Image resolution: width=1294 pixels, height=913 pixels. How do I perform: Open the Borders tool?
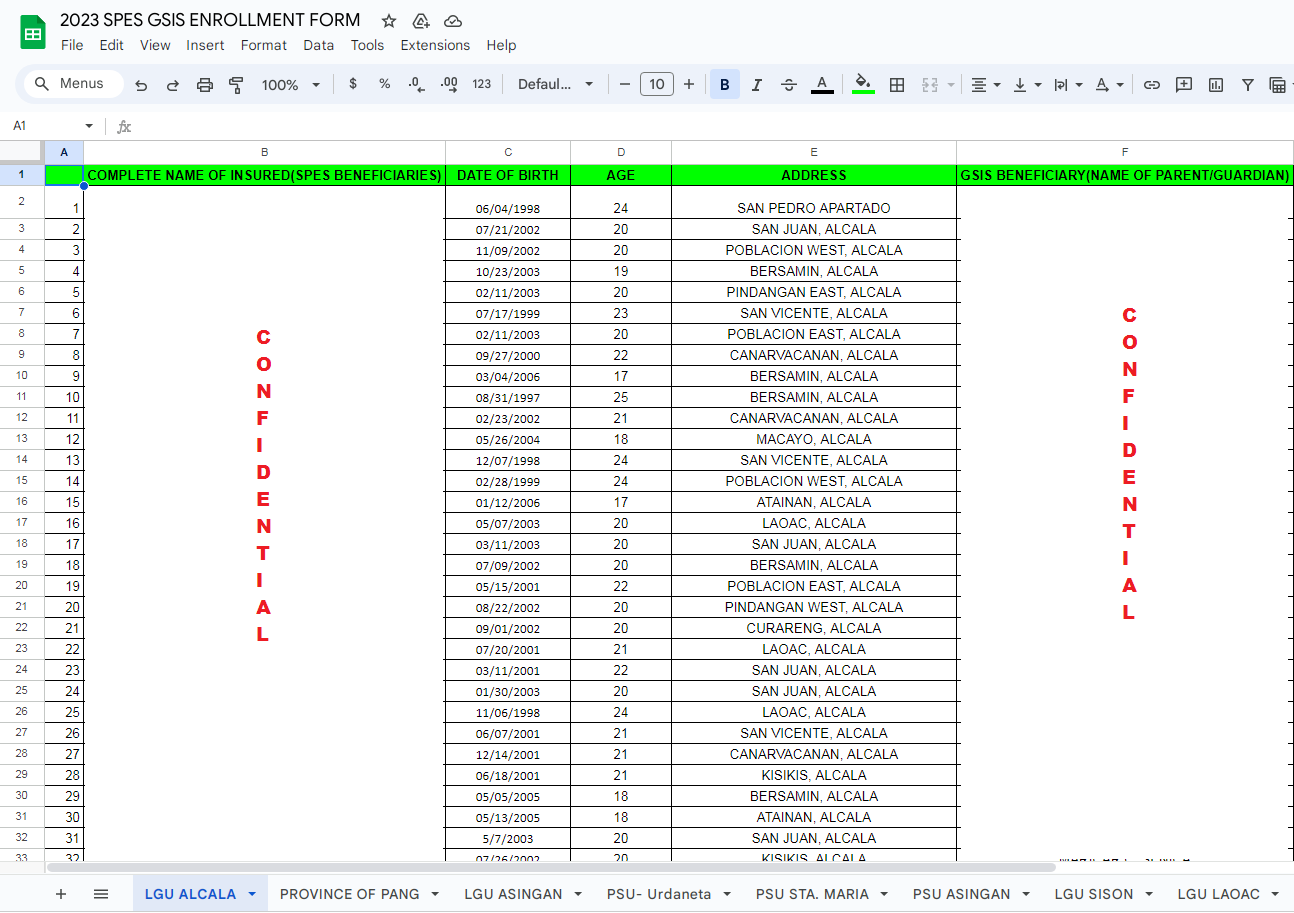tap(897, 85)
